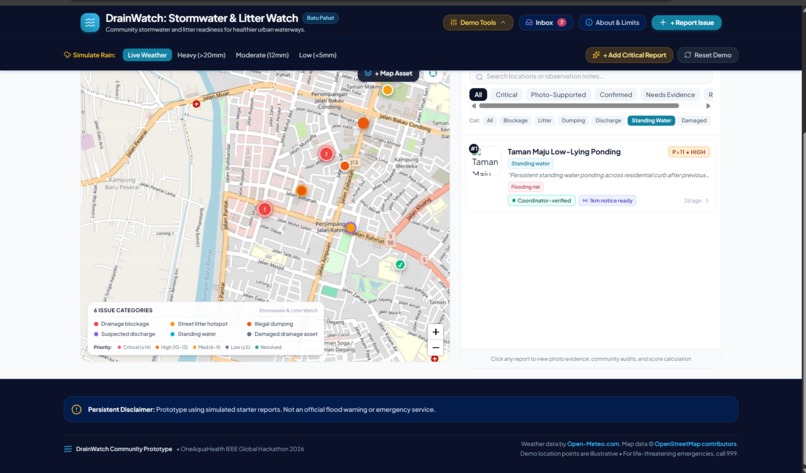Click the orange marker beside route 113 sign

[345, 166]
